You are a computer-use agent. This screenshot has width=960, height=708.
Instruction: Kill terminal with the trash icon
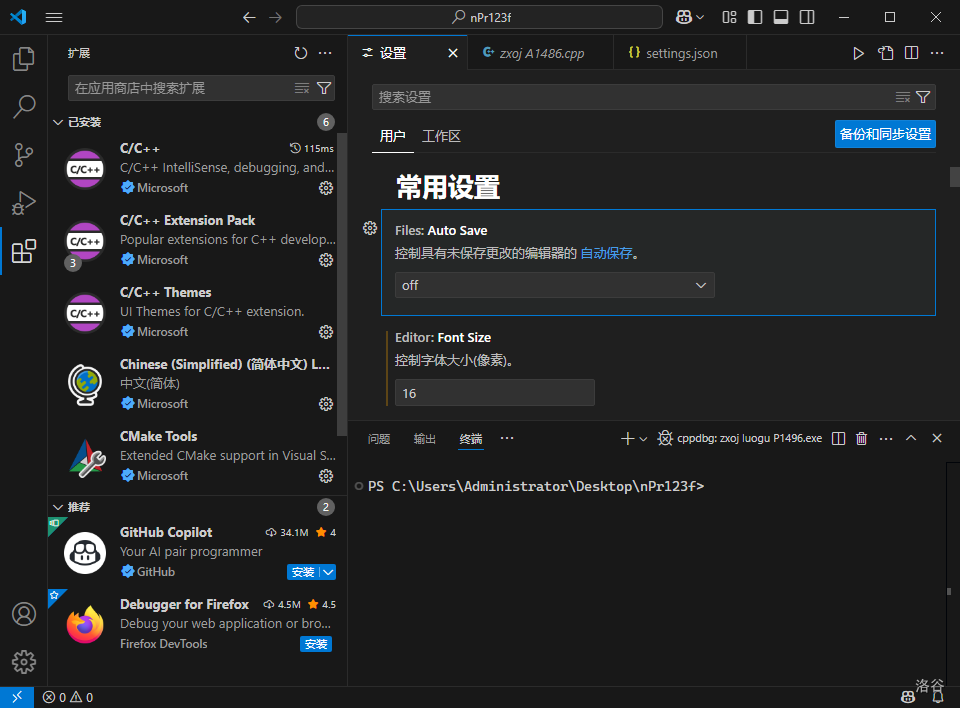pos(862,438)
